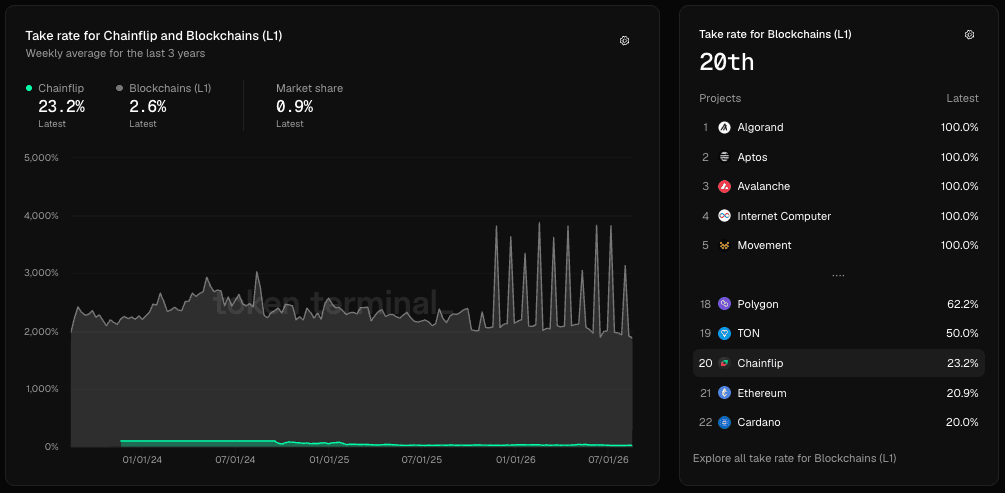
Task: Click the TON logo icon
Action: click(724, 333)
